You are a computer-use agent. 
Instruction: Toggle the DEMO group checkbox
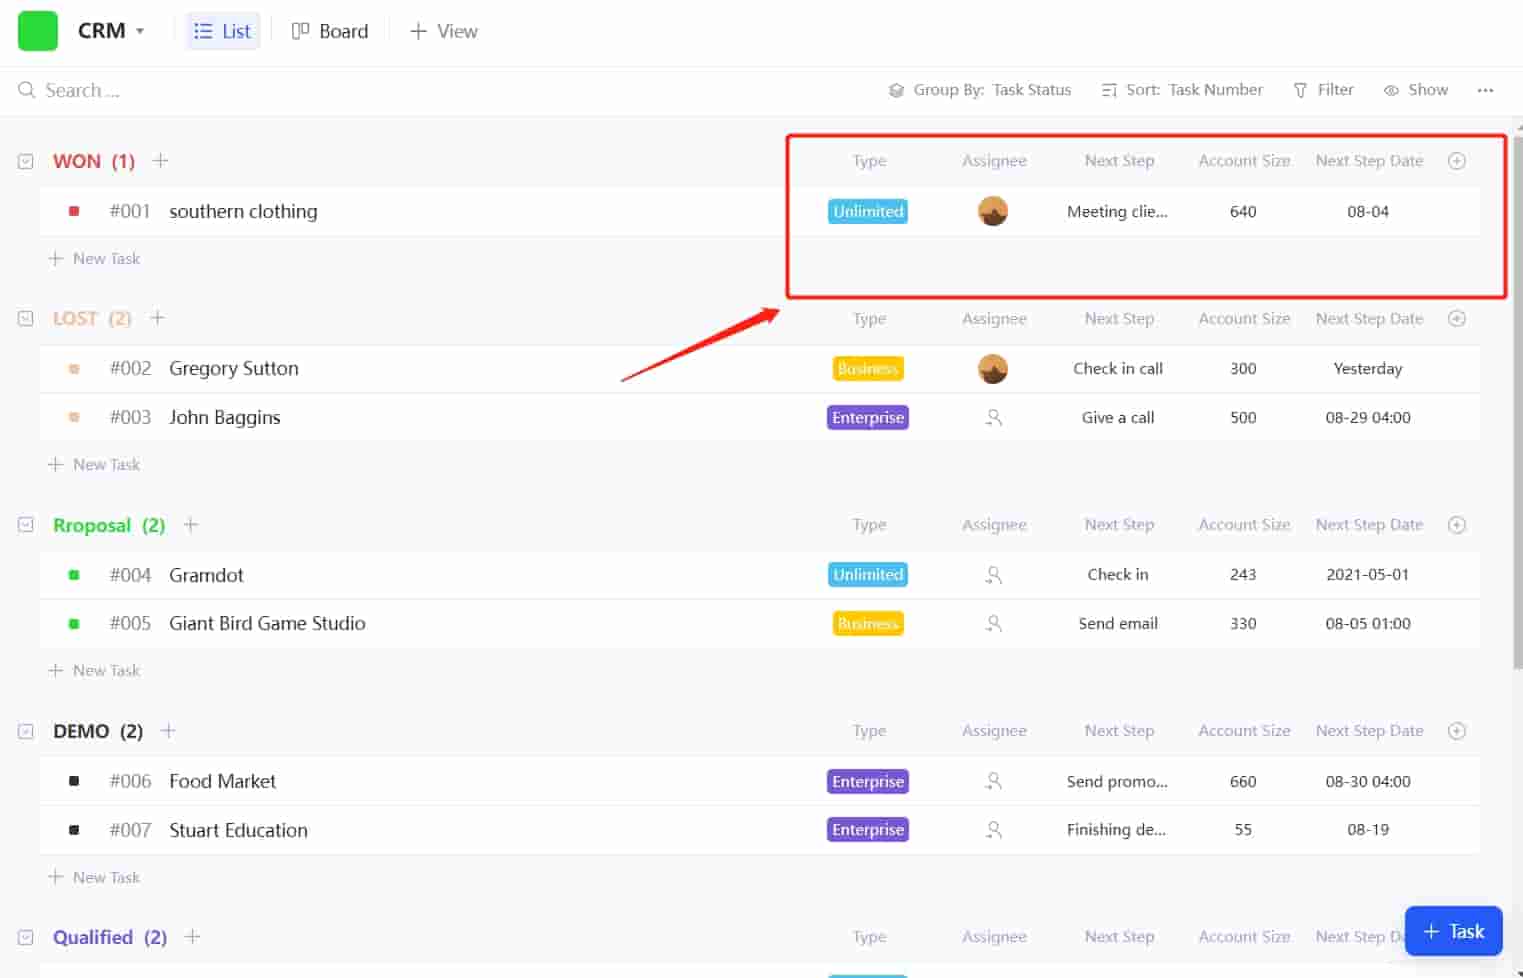(25, 731)
